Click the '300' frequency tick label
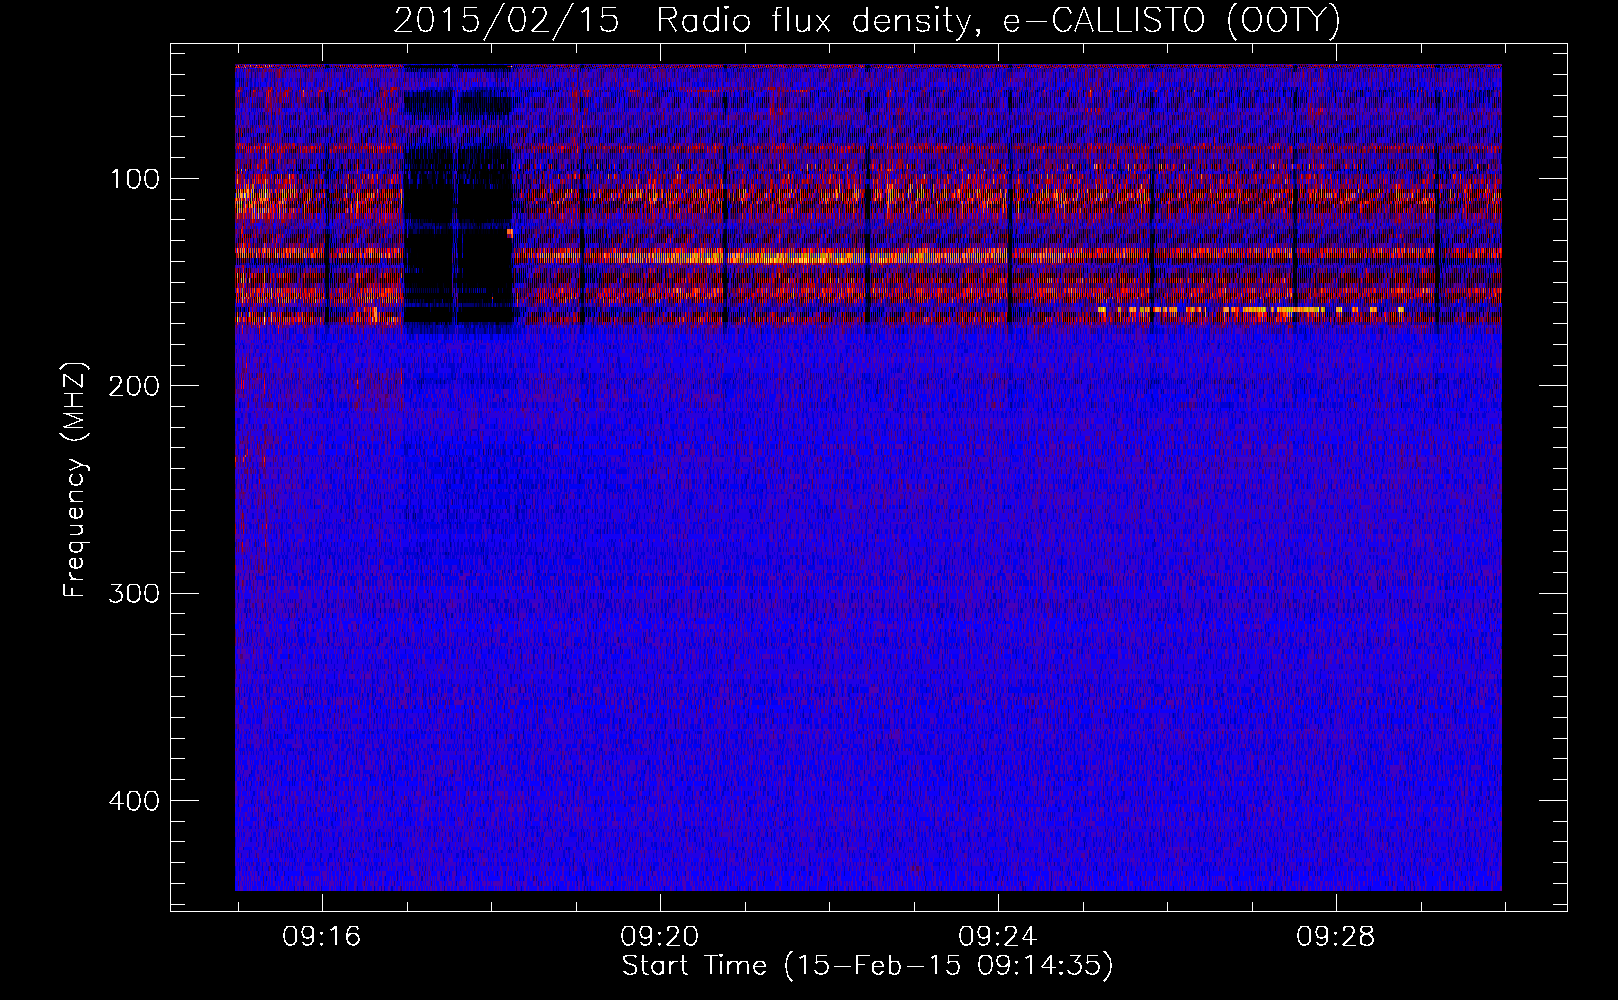The image size is (1618, 1000). 133,594
